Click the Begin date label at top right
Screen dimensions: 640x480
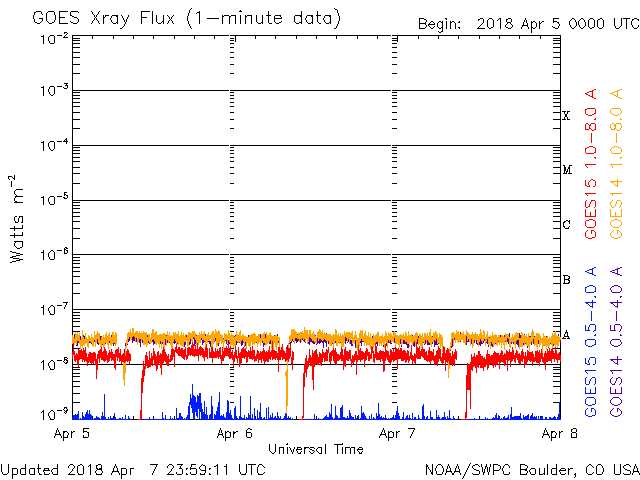pyautogui.click(x=528, y=23)
